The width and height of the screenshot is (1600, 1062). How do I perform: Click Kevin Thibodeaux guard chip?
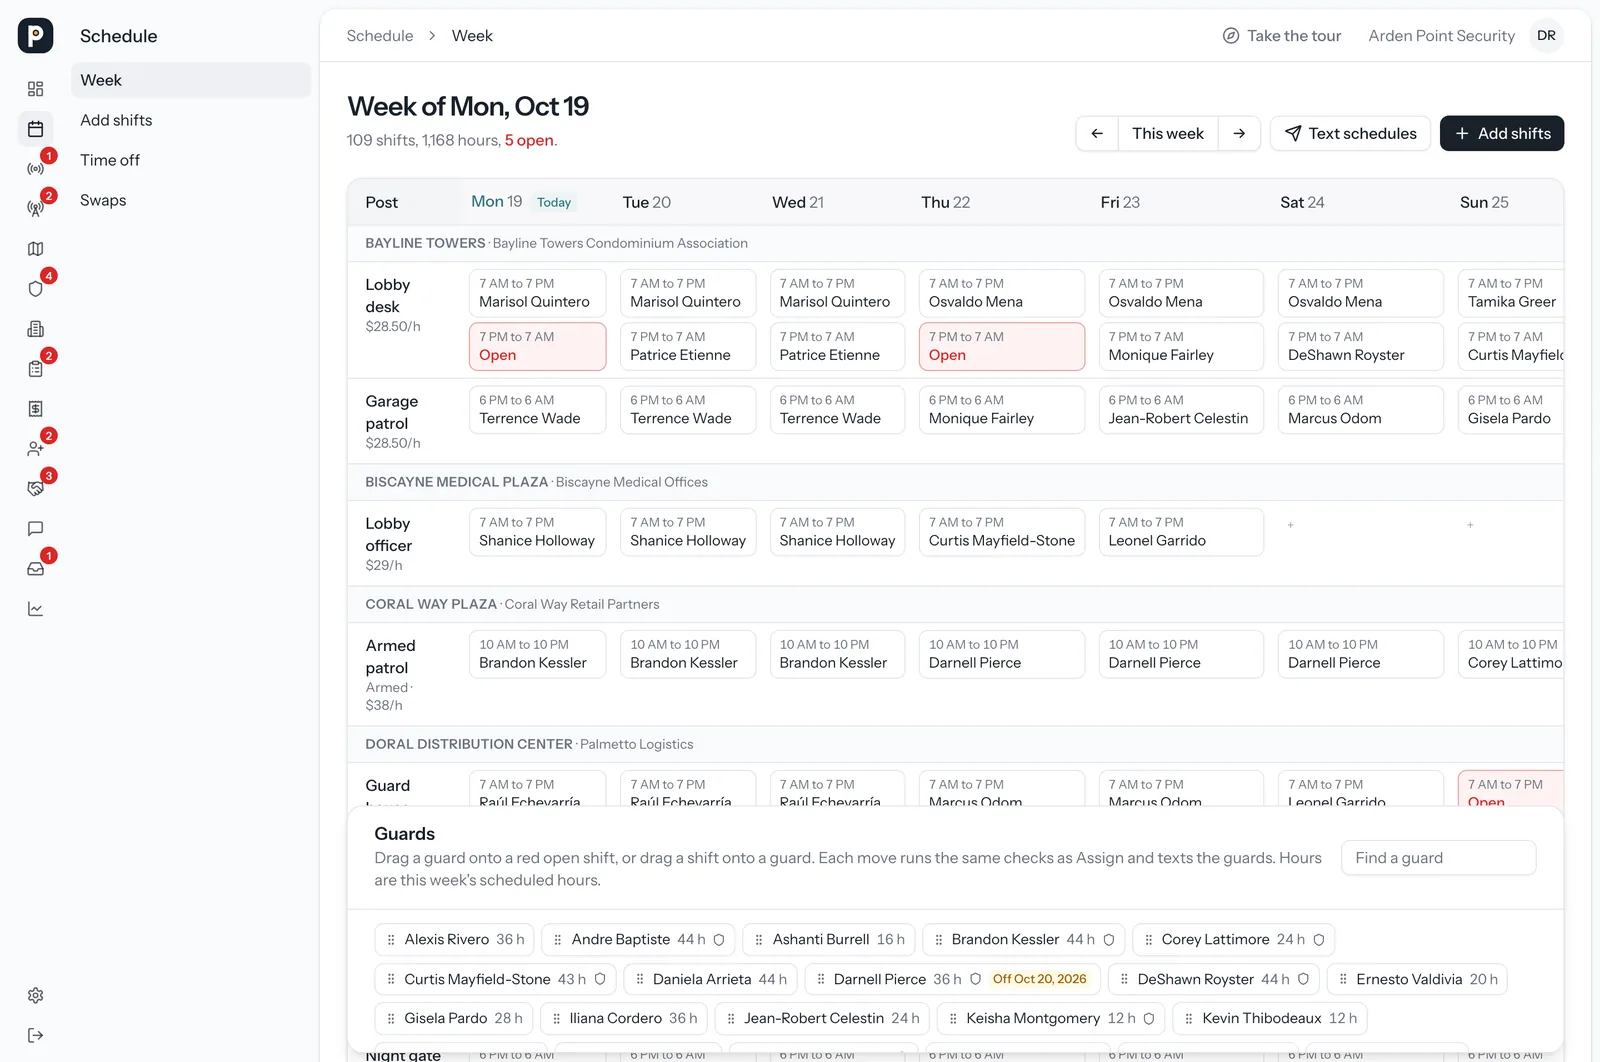pos(1270,1019)
